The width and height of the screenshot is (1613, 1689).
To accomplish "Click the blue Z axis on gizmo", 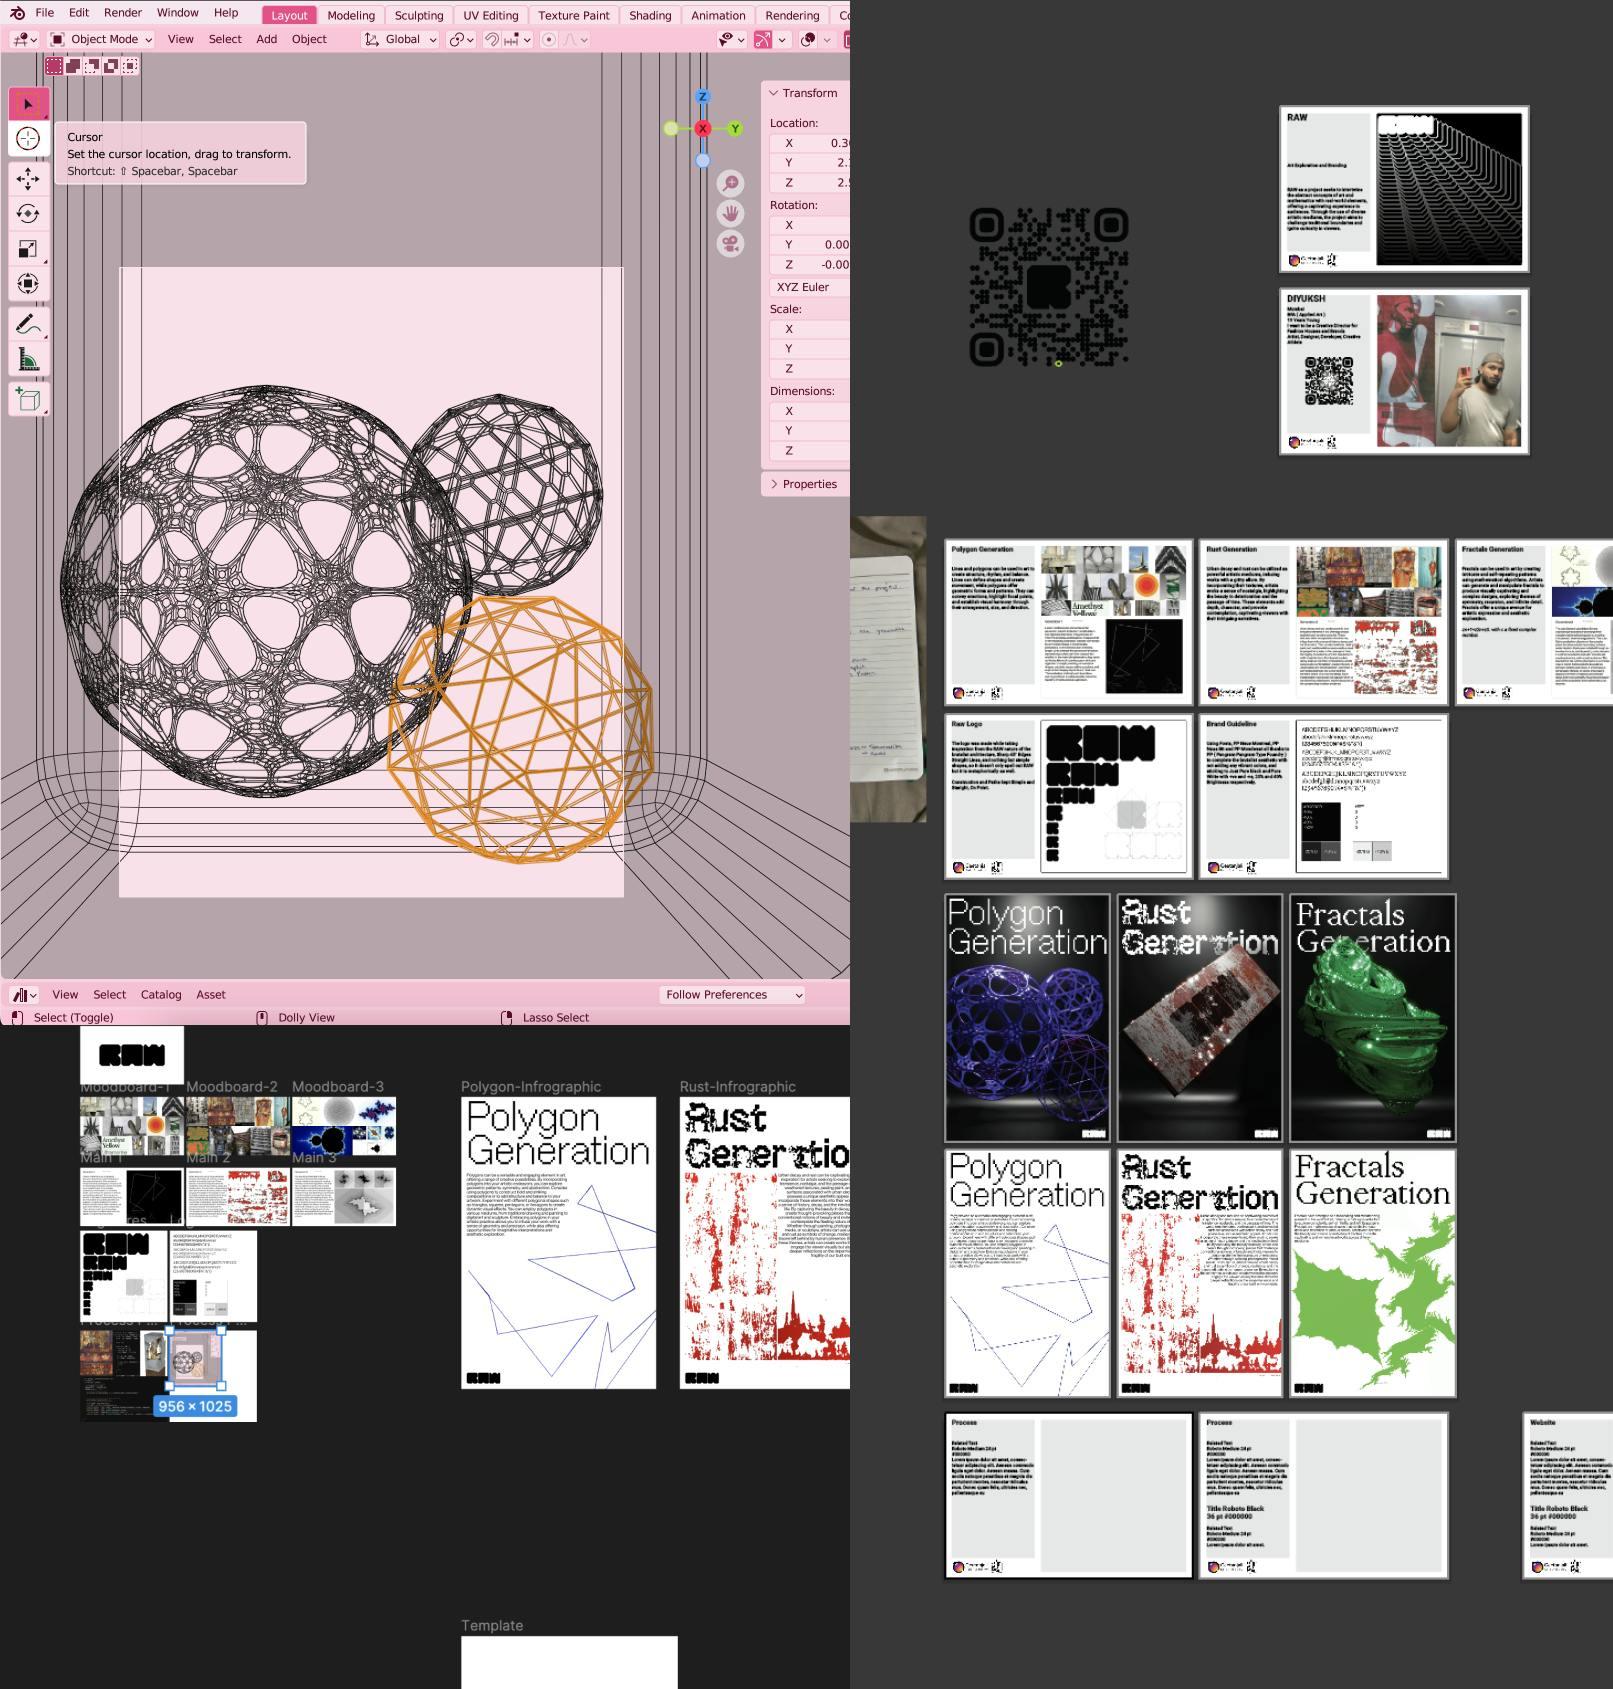I will (x=702, y=96).
